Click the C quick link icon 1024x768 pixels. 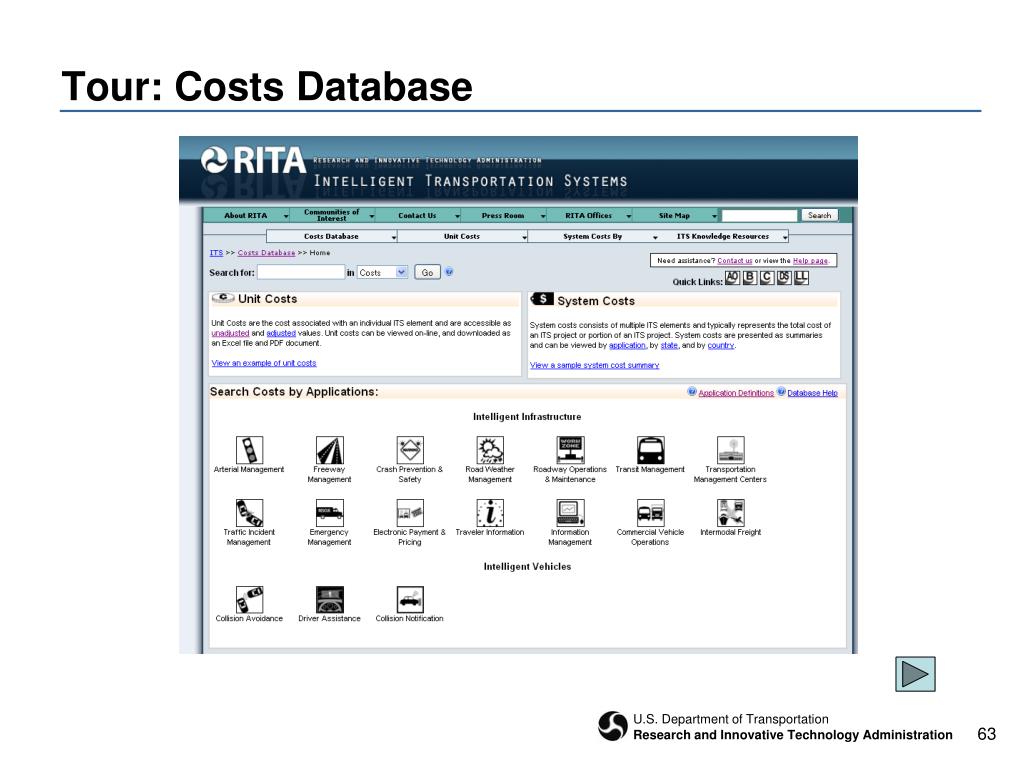pos(767,278)
